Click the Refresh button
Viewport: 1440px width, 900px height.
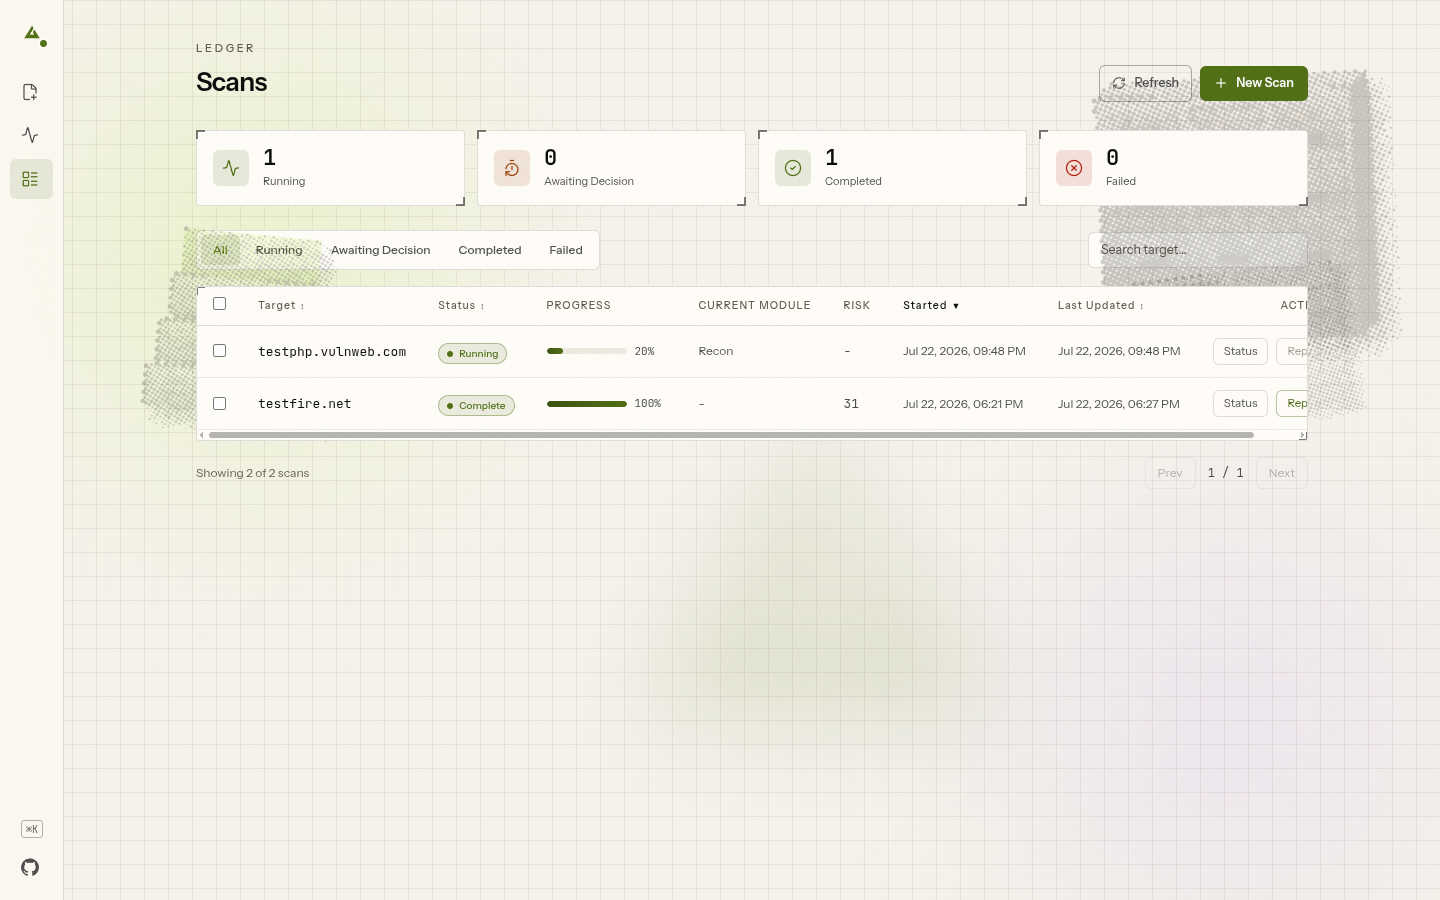(x=1145, y=83)
